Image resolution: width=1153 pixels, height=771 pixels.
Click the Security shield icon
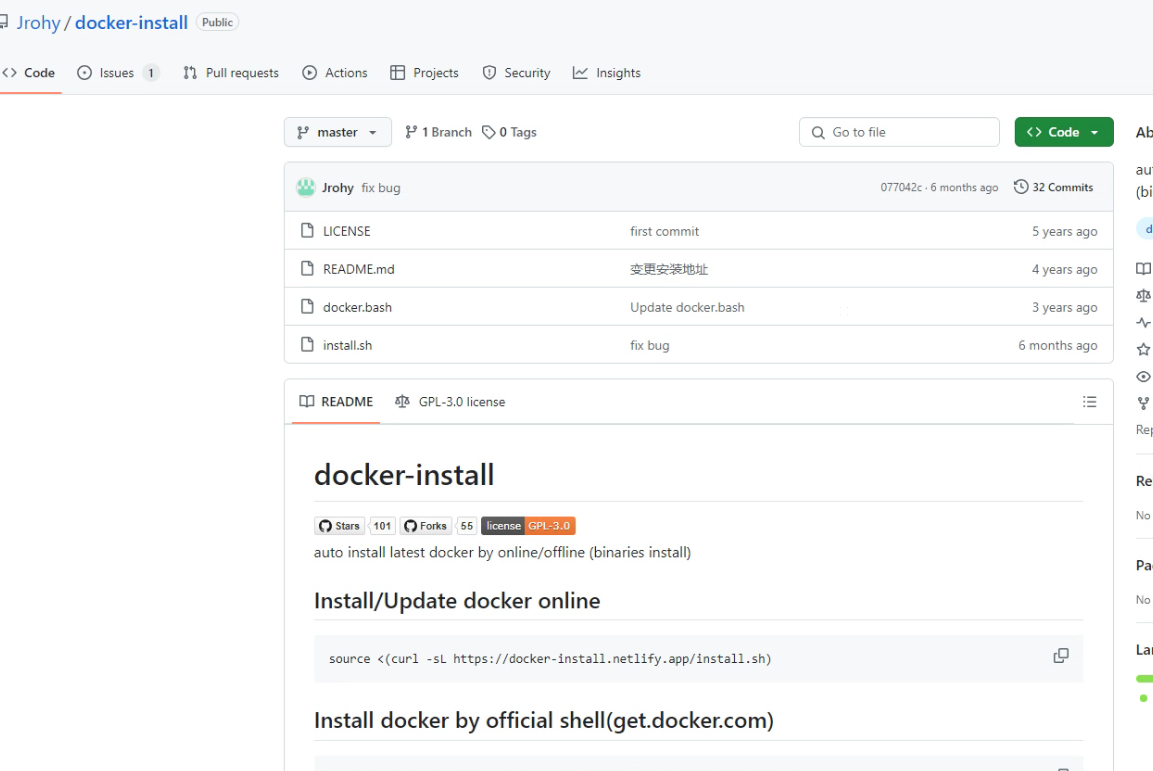[489, 73]
